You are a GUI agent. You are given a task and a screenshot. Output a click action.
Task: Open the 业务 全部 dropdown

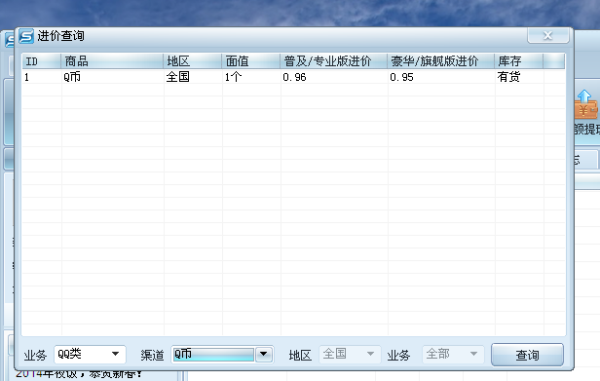point(453,354)
